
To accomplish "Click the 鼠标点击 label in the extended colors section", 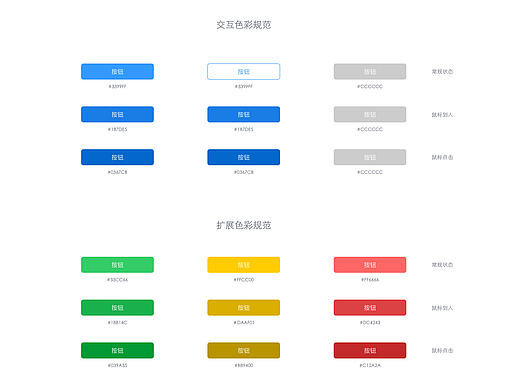I will 442,351.
